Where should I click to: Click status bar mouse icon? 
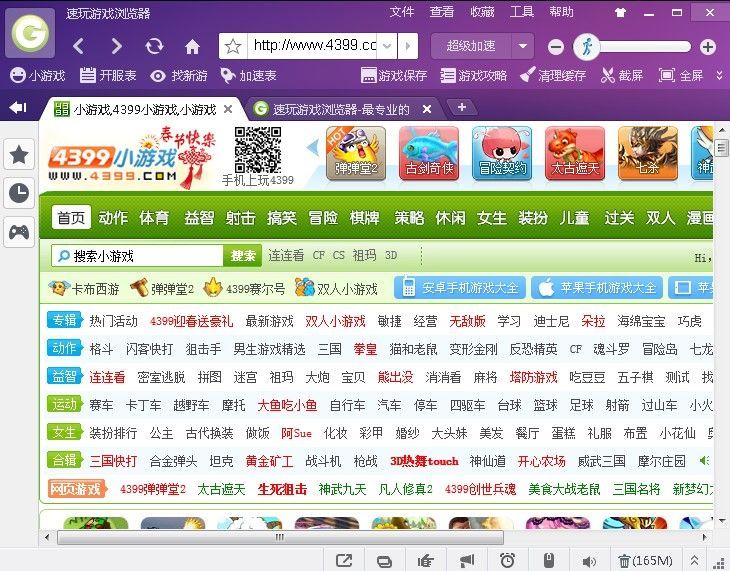549,560
